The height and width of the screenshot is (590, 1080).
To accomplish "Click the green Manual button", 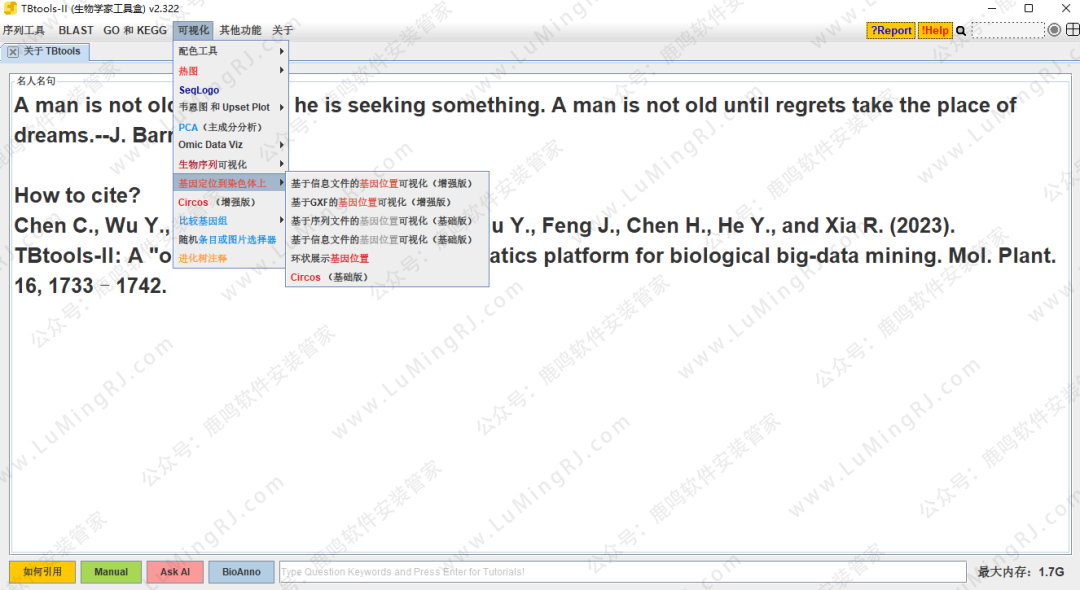I will point(111,572).
